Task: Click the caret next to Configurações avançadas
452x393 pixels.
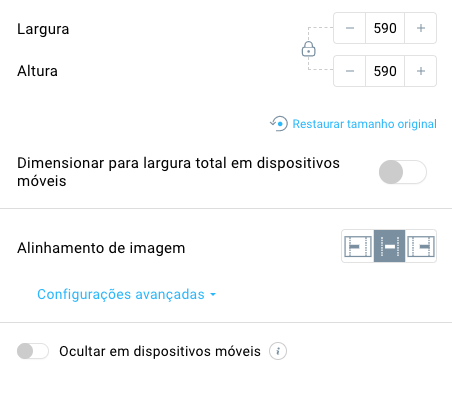Action: point(213,295)
